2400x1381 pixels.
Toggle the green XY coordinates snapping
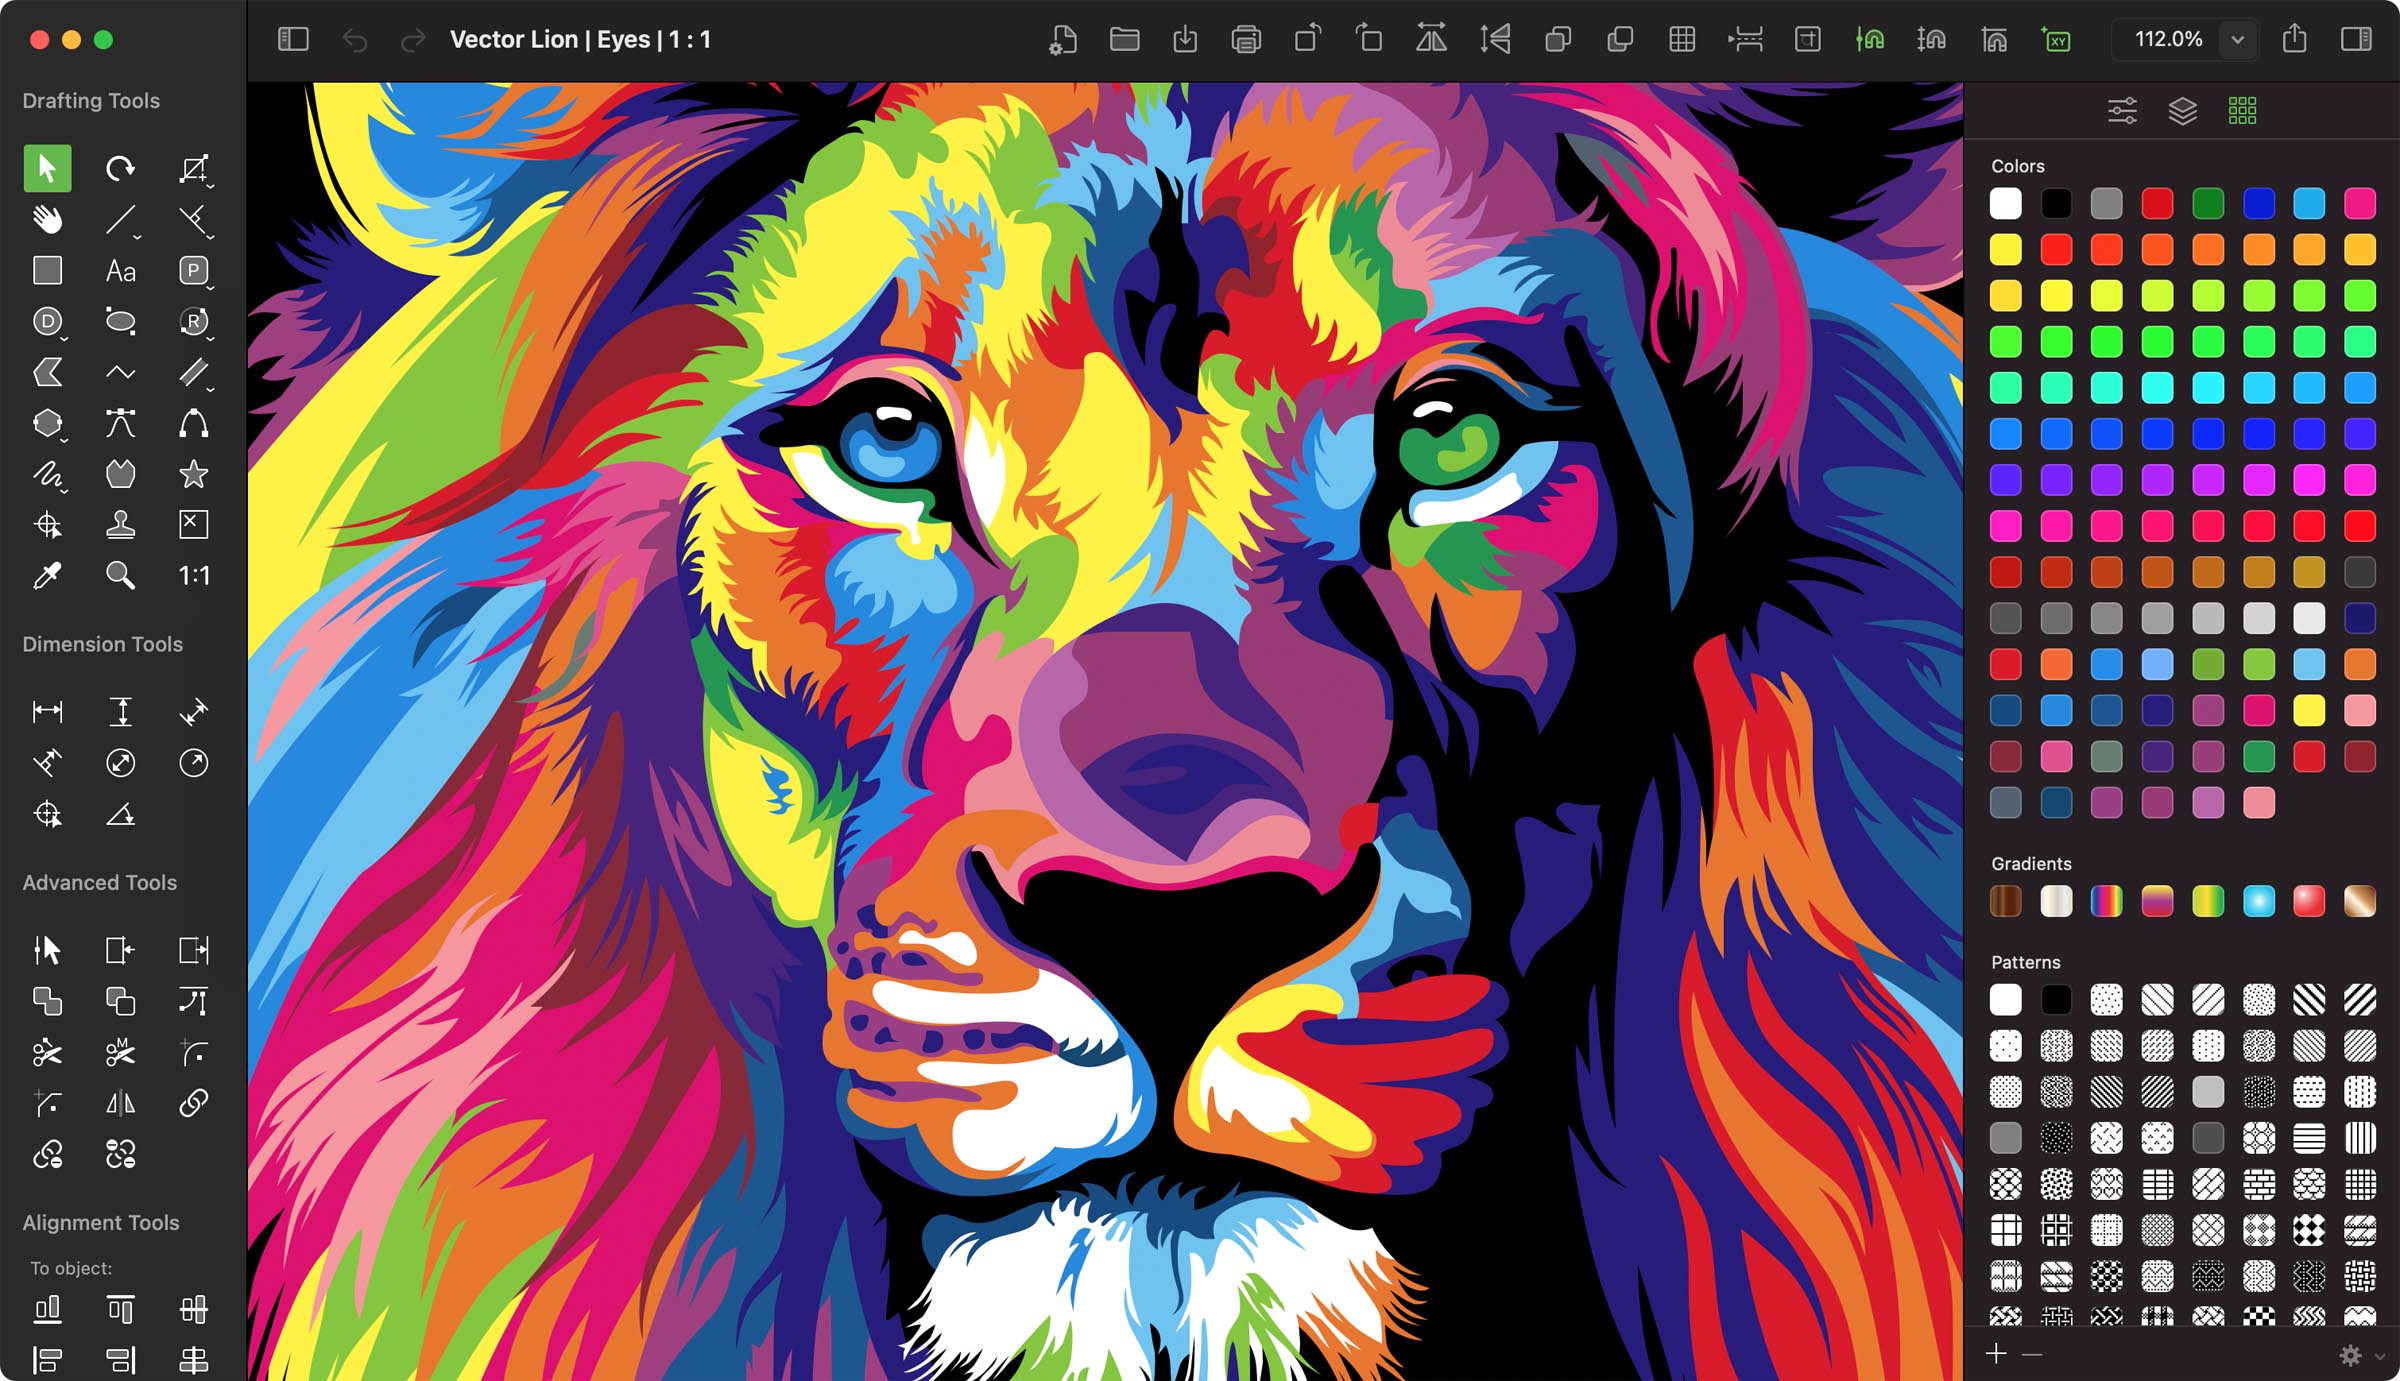[x=2056, y=39]
